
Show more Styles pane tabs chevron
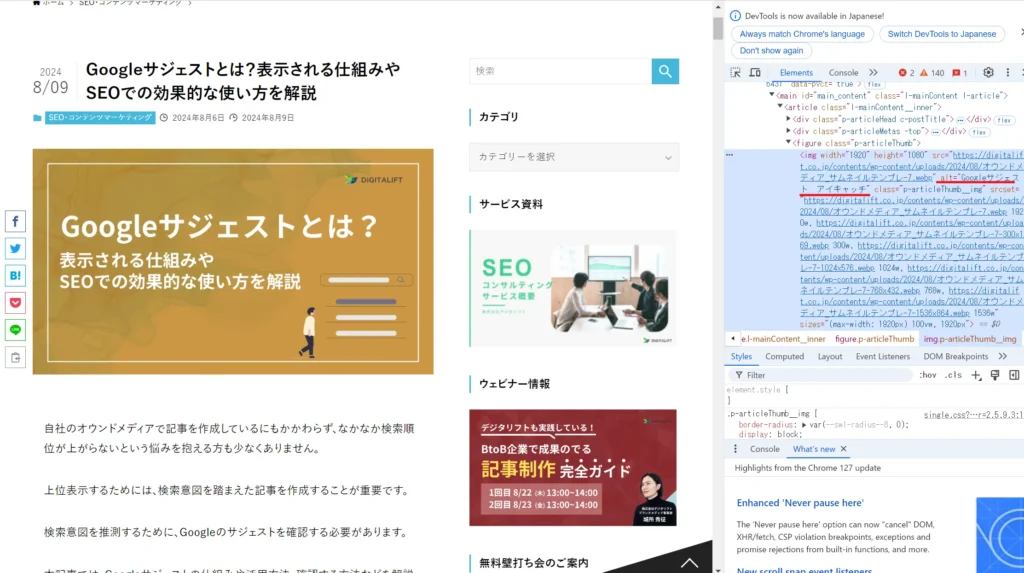(1002, 356)
